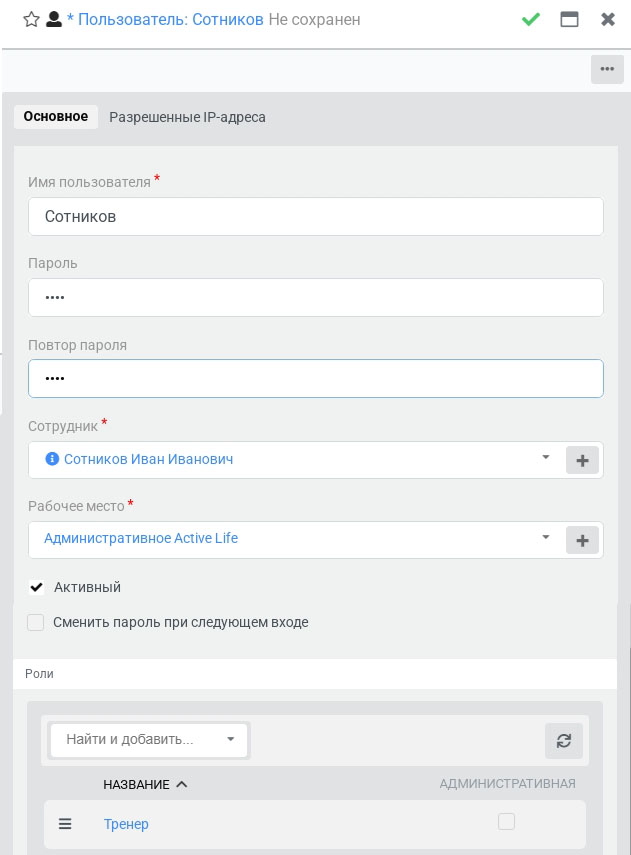Click the drag handle of Тренер row
The image size is (631, 855).
(x=65, y=823)
